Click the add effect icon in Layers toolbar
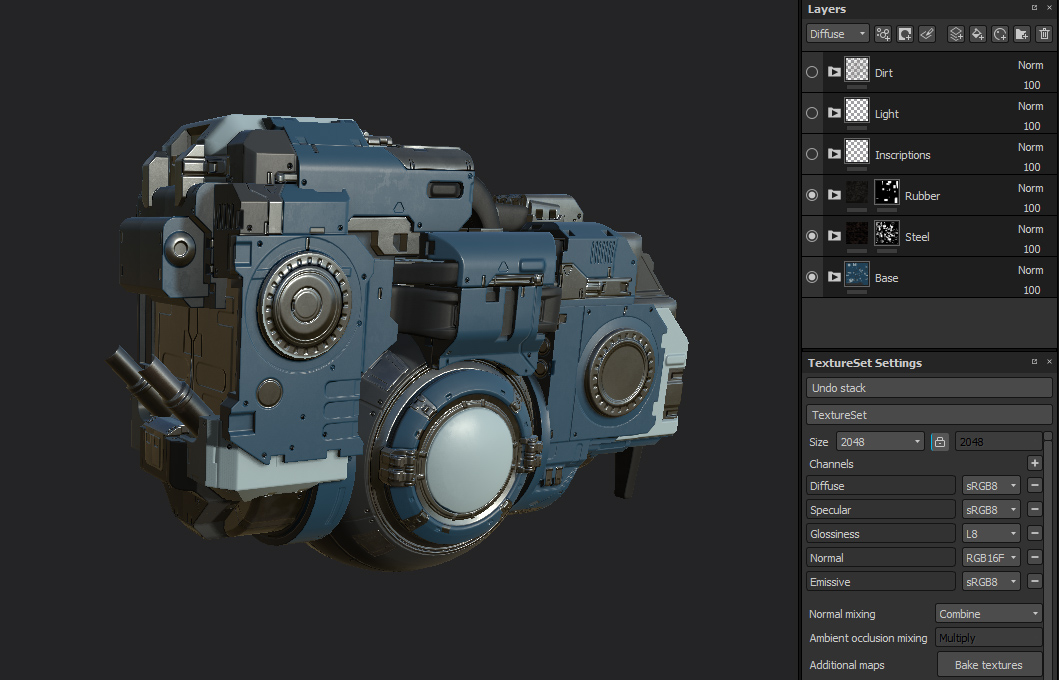 coord(883,34)
